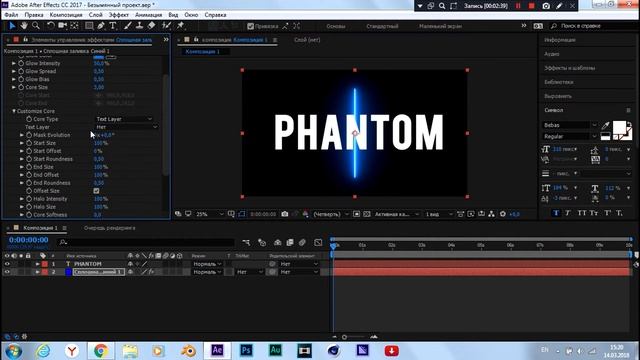Select the Zoom magnifier tool

point(36,26)
